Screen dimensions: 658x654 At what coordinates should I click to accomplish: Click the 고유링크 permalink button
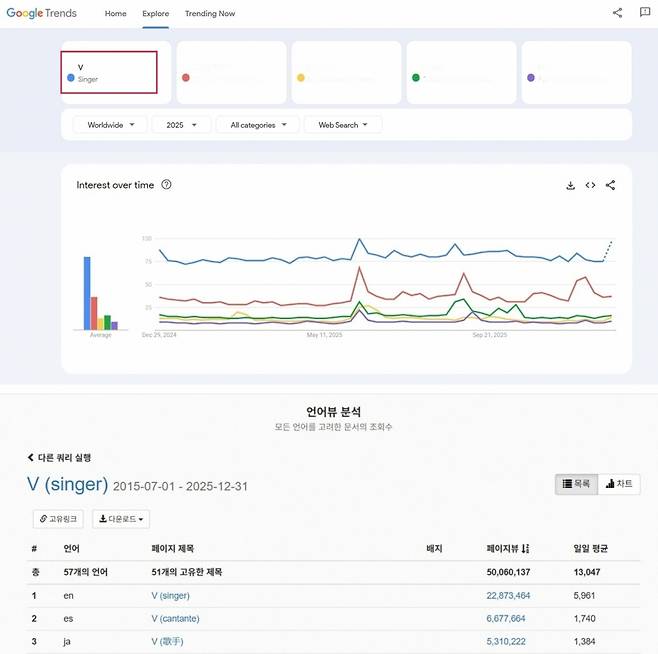[x=58, y=519]
